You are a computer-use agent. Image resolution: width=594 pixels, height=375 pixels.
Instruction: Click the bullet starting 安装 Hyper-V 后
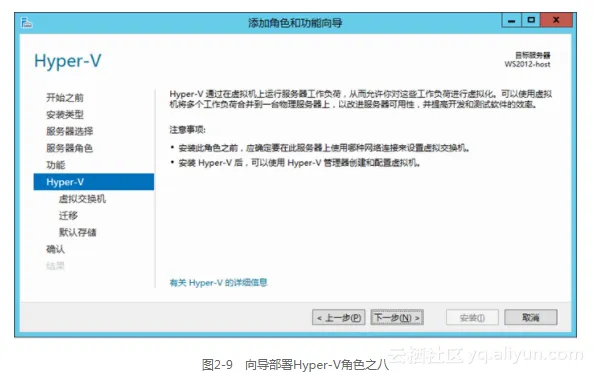coord(299,163)
